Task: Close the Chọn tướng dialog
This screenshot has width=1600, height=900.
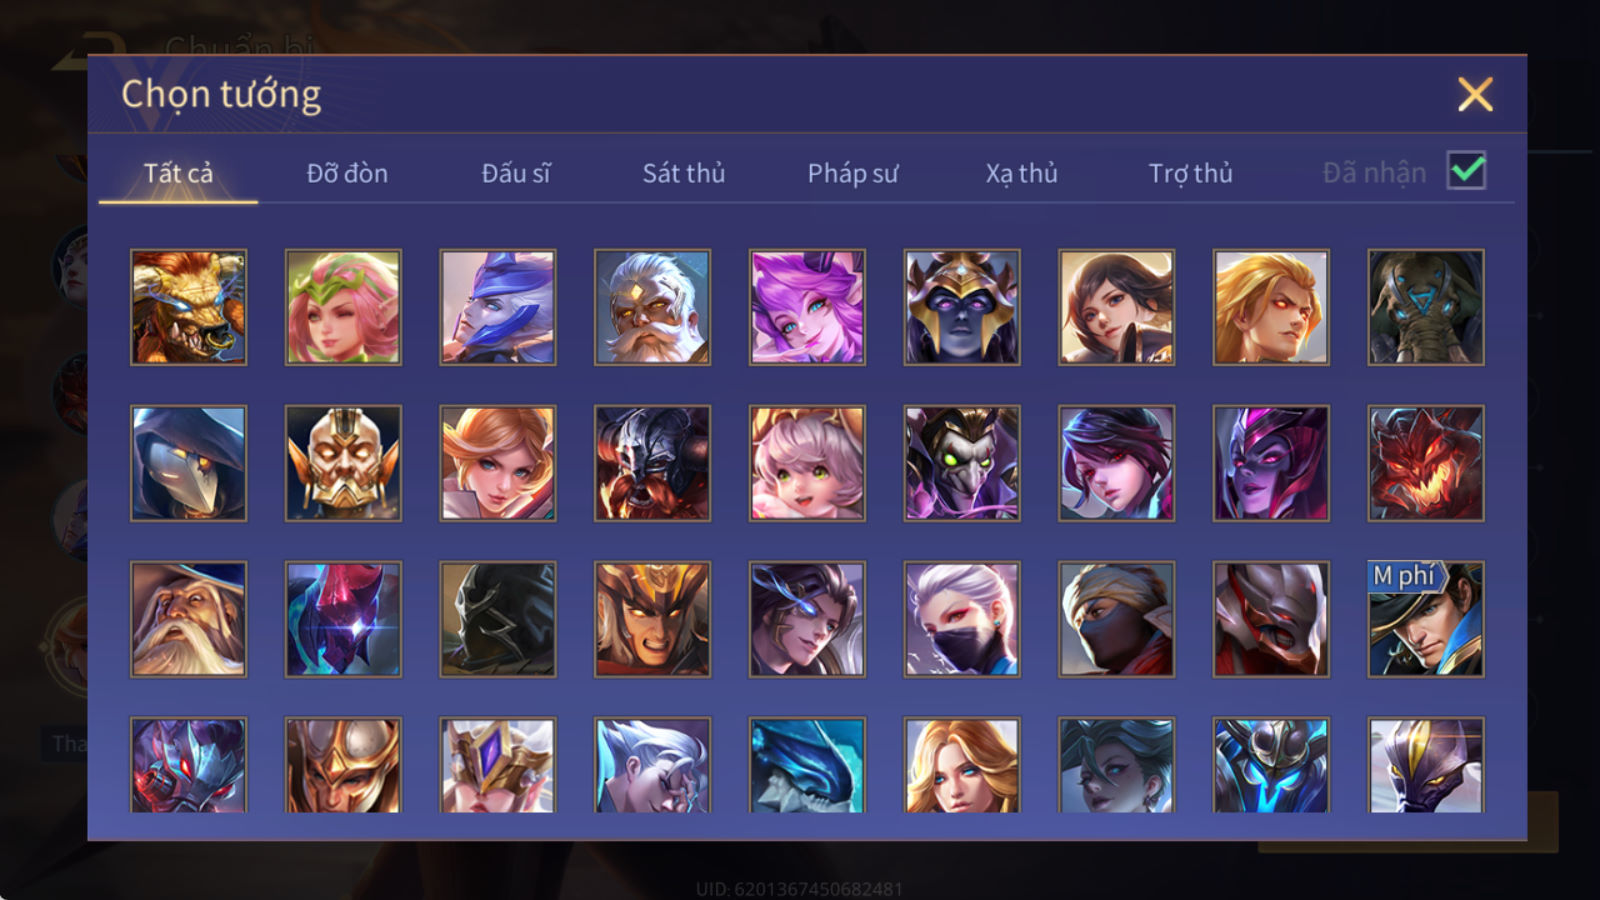Action: 1475,94
